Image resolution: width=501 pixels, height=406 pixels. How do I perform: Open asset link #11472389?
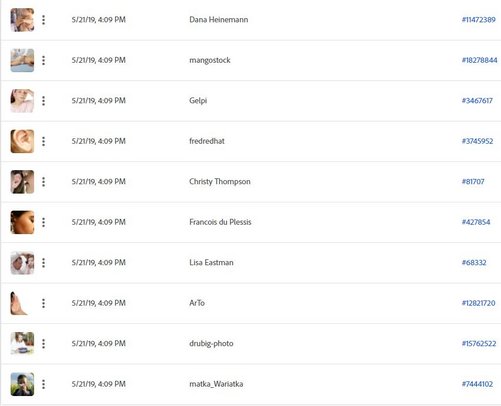point(479,20)
